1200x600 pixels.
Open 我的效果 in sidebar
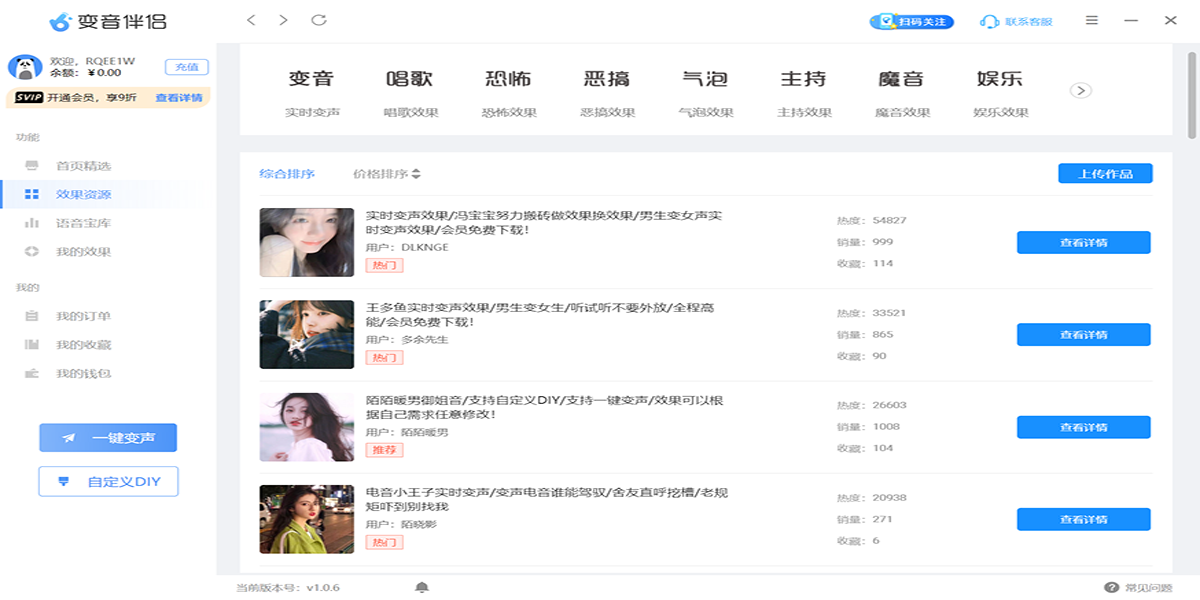(82, 252)
